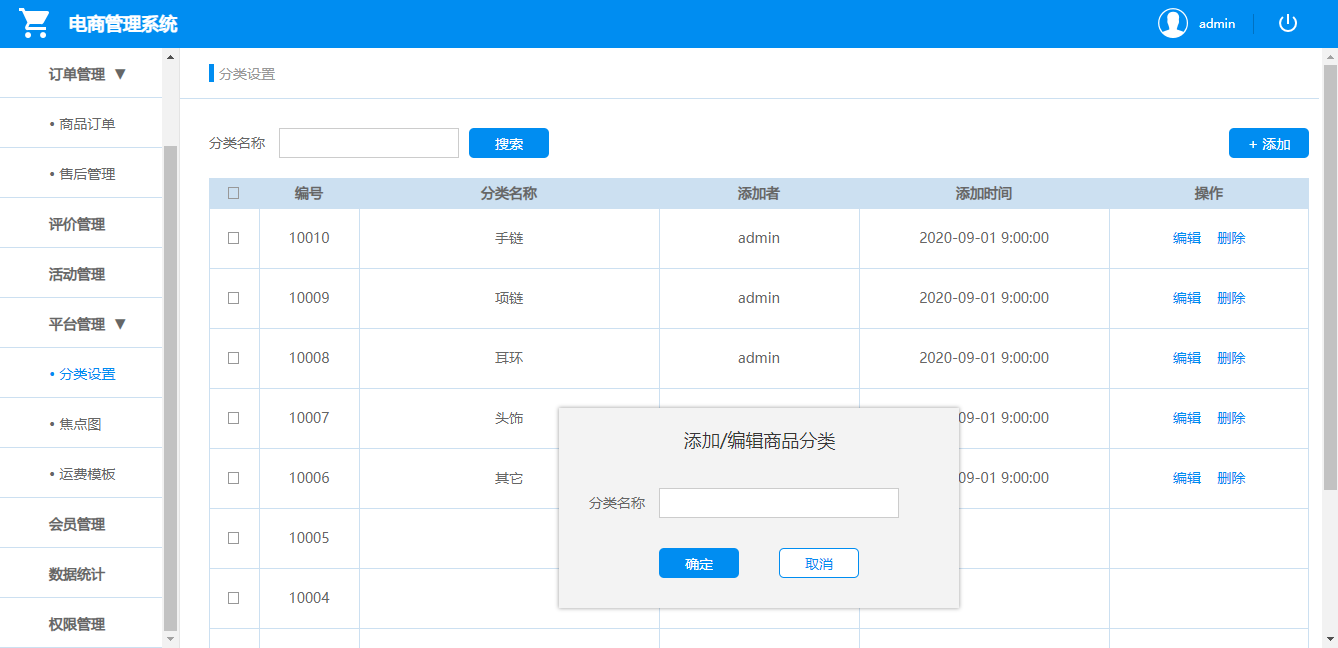Click the 搜索 search button
This screenshot has width=1338, height=648.
click(508, 142)
